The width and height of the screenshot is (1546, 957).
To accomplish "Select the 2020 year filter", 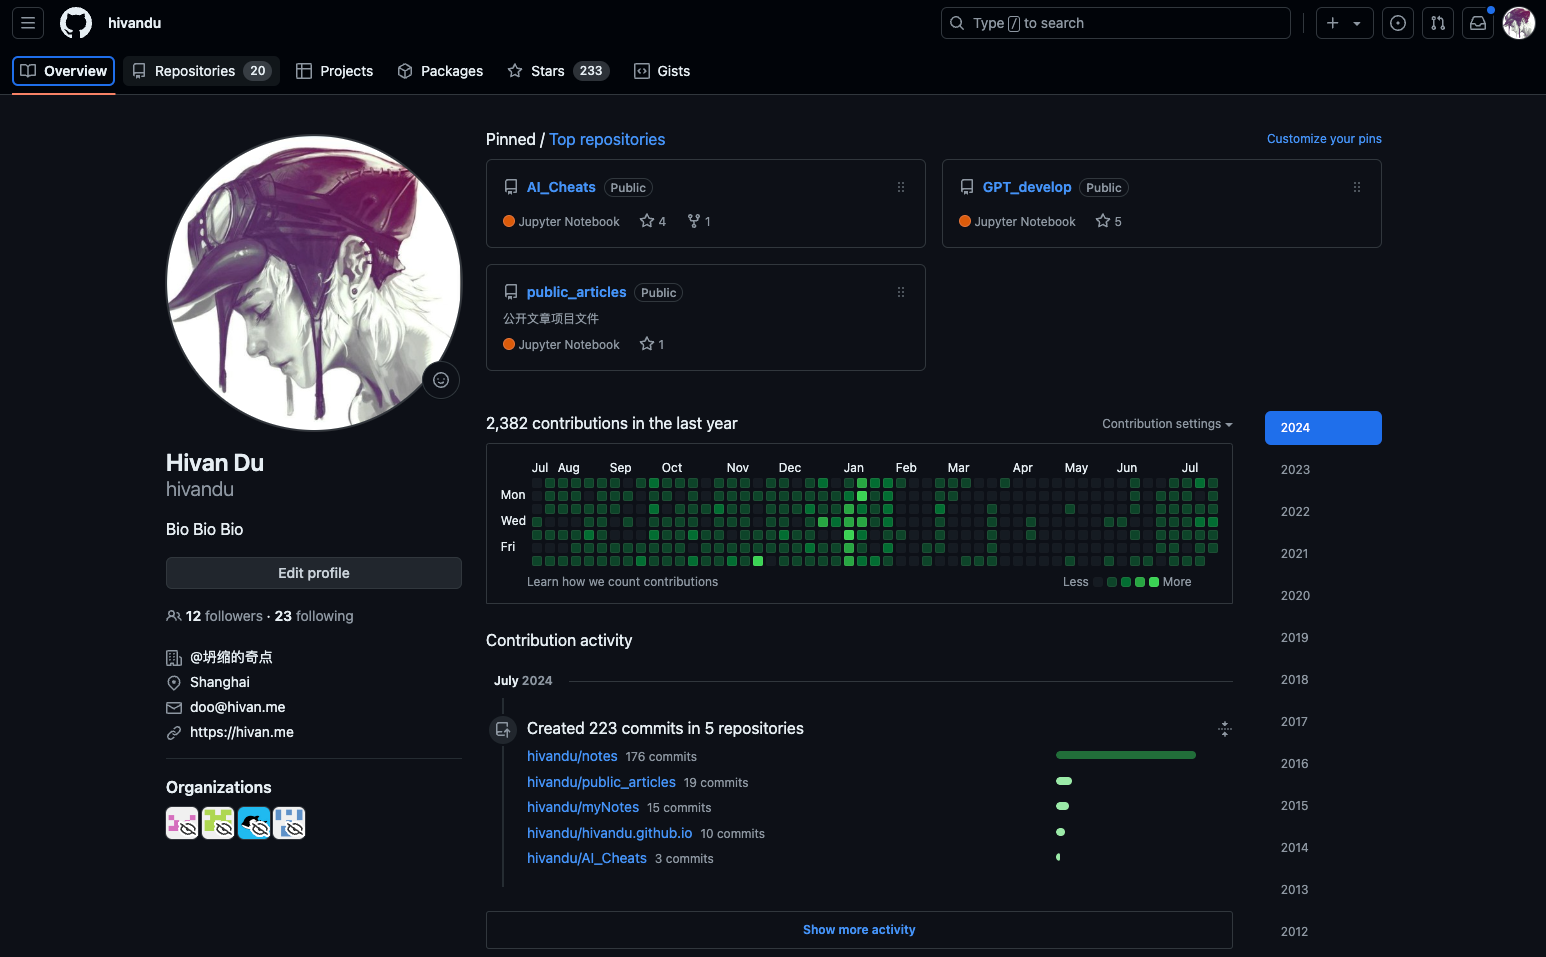I will pos(1323,596).
